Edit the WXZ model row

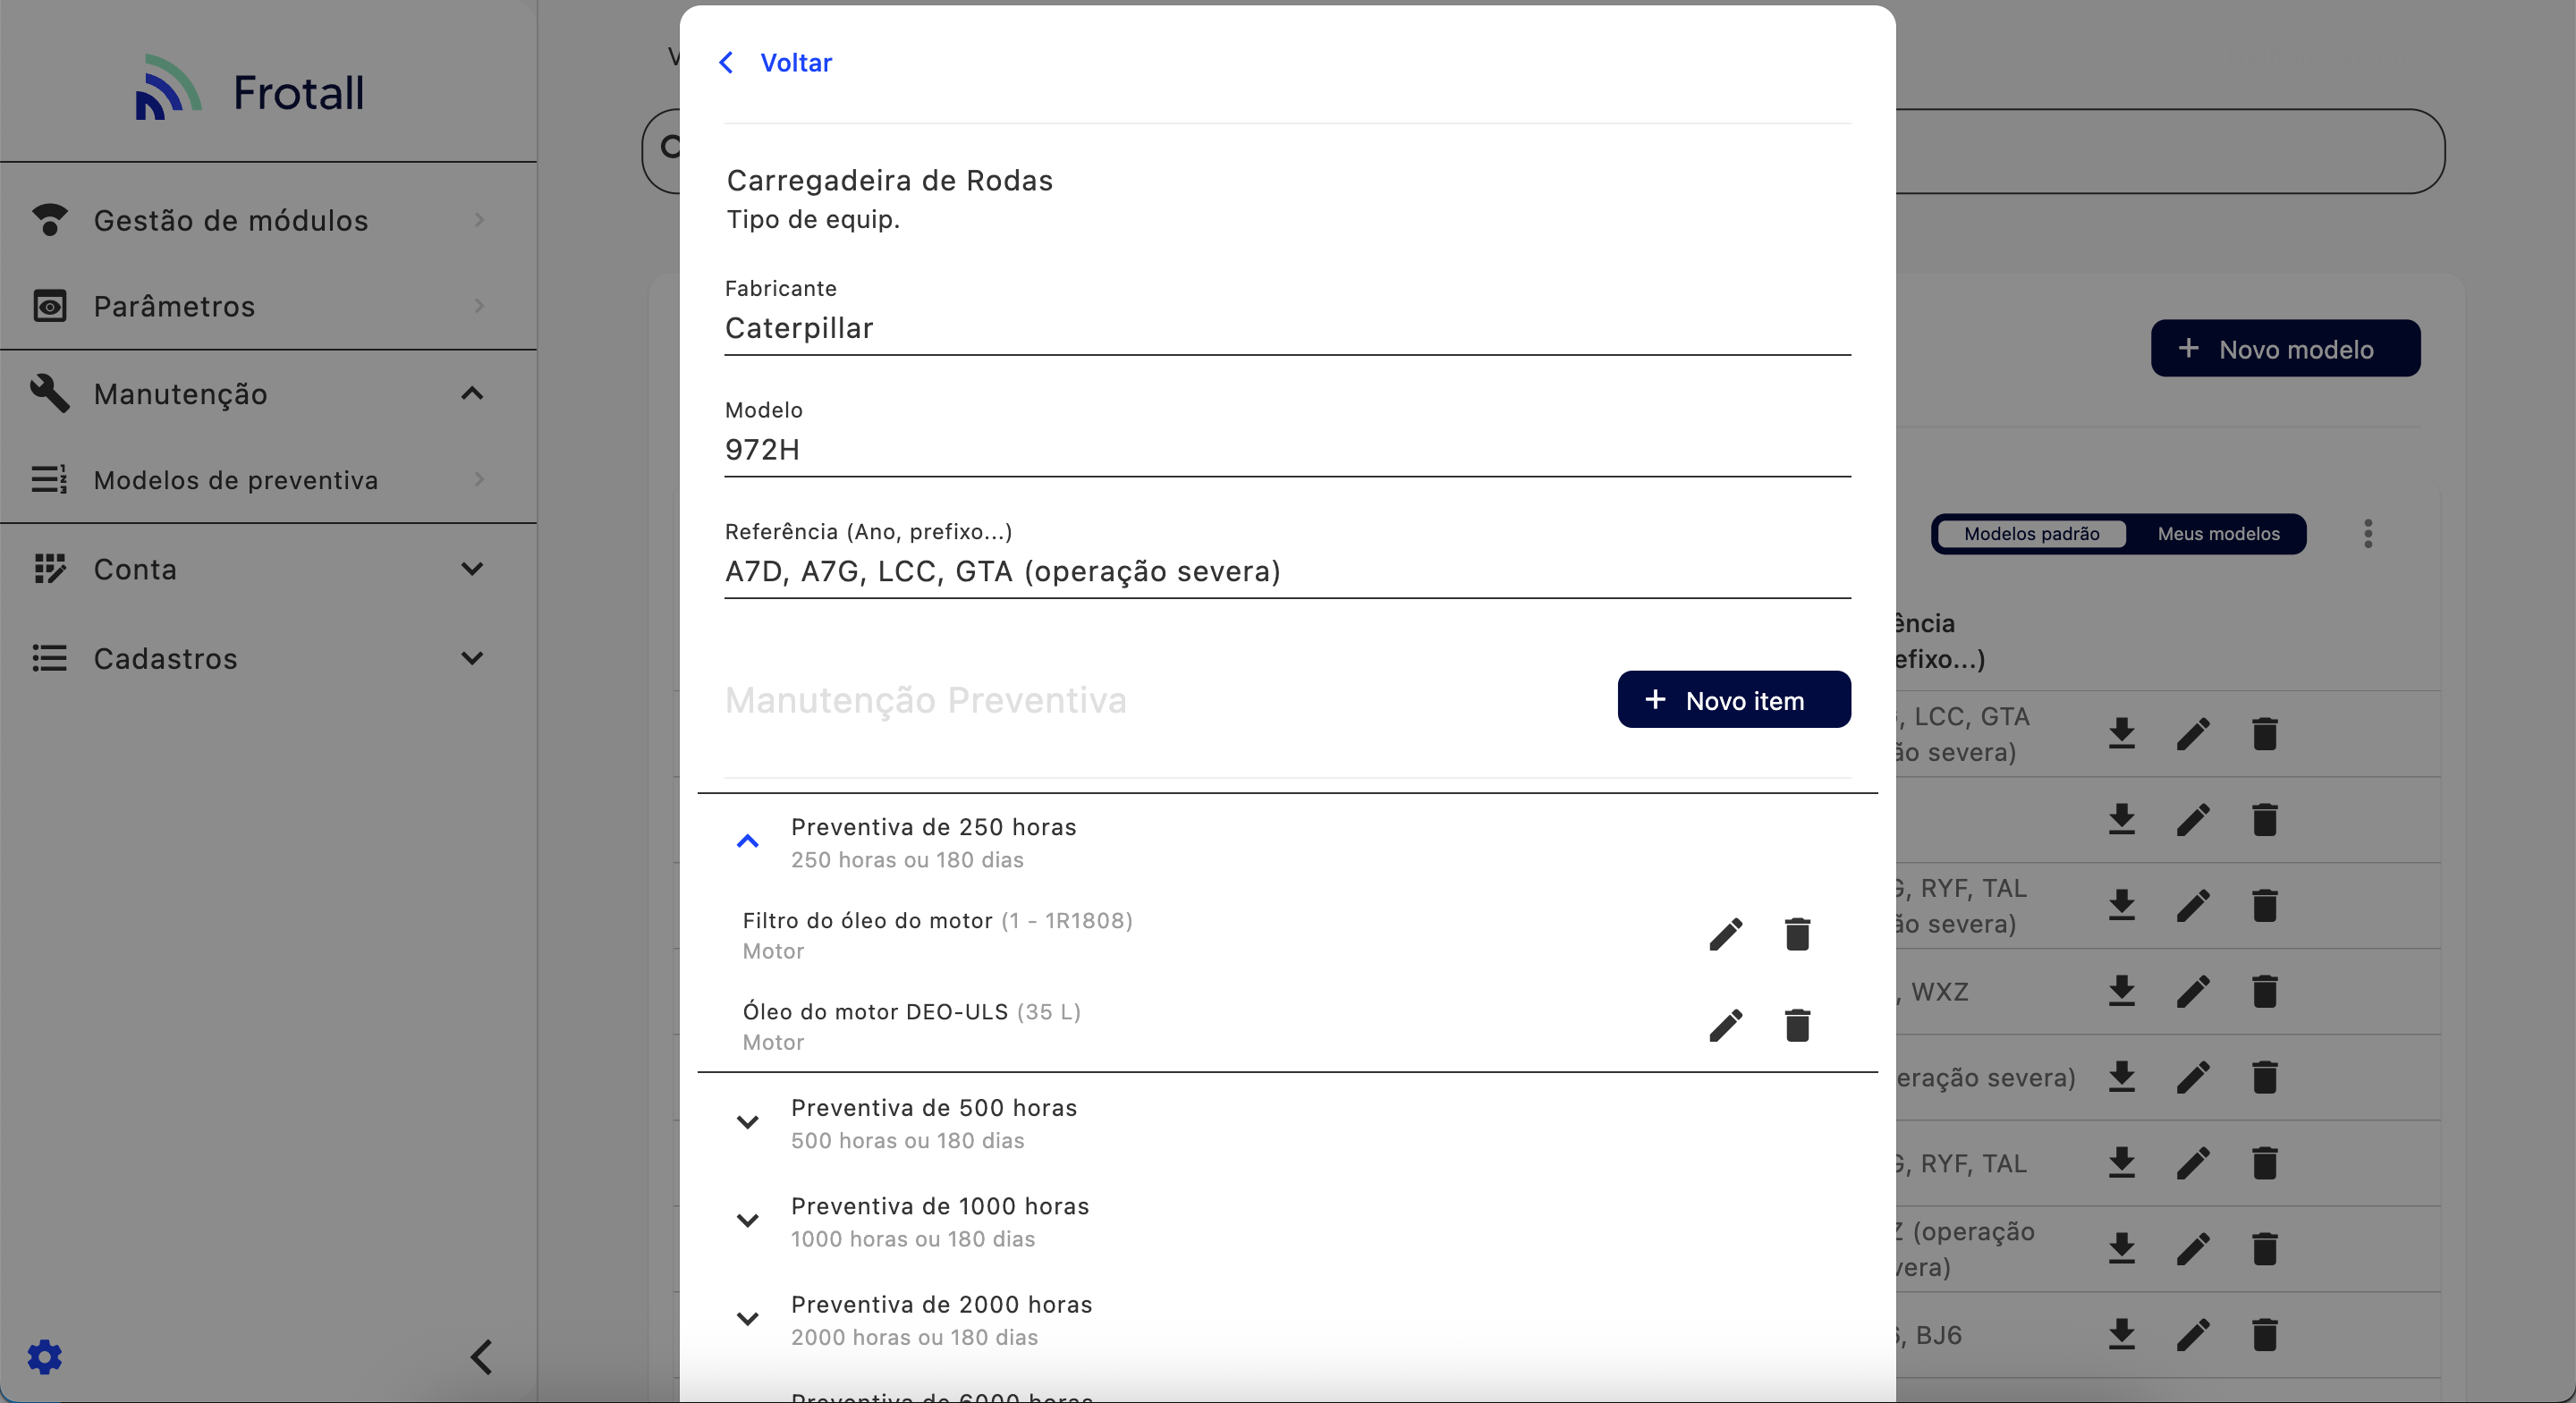(2192, 991)
